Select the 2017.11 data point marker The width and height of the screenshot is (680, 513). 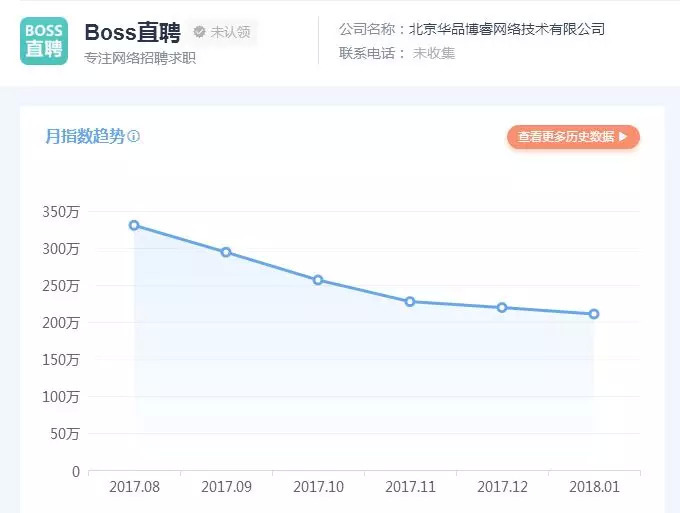click(x=410, y=301)
